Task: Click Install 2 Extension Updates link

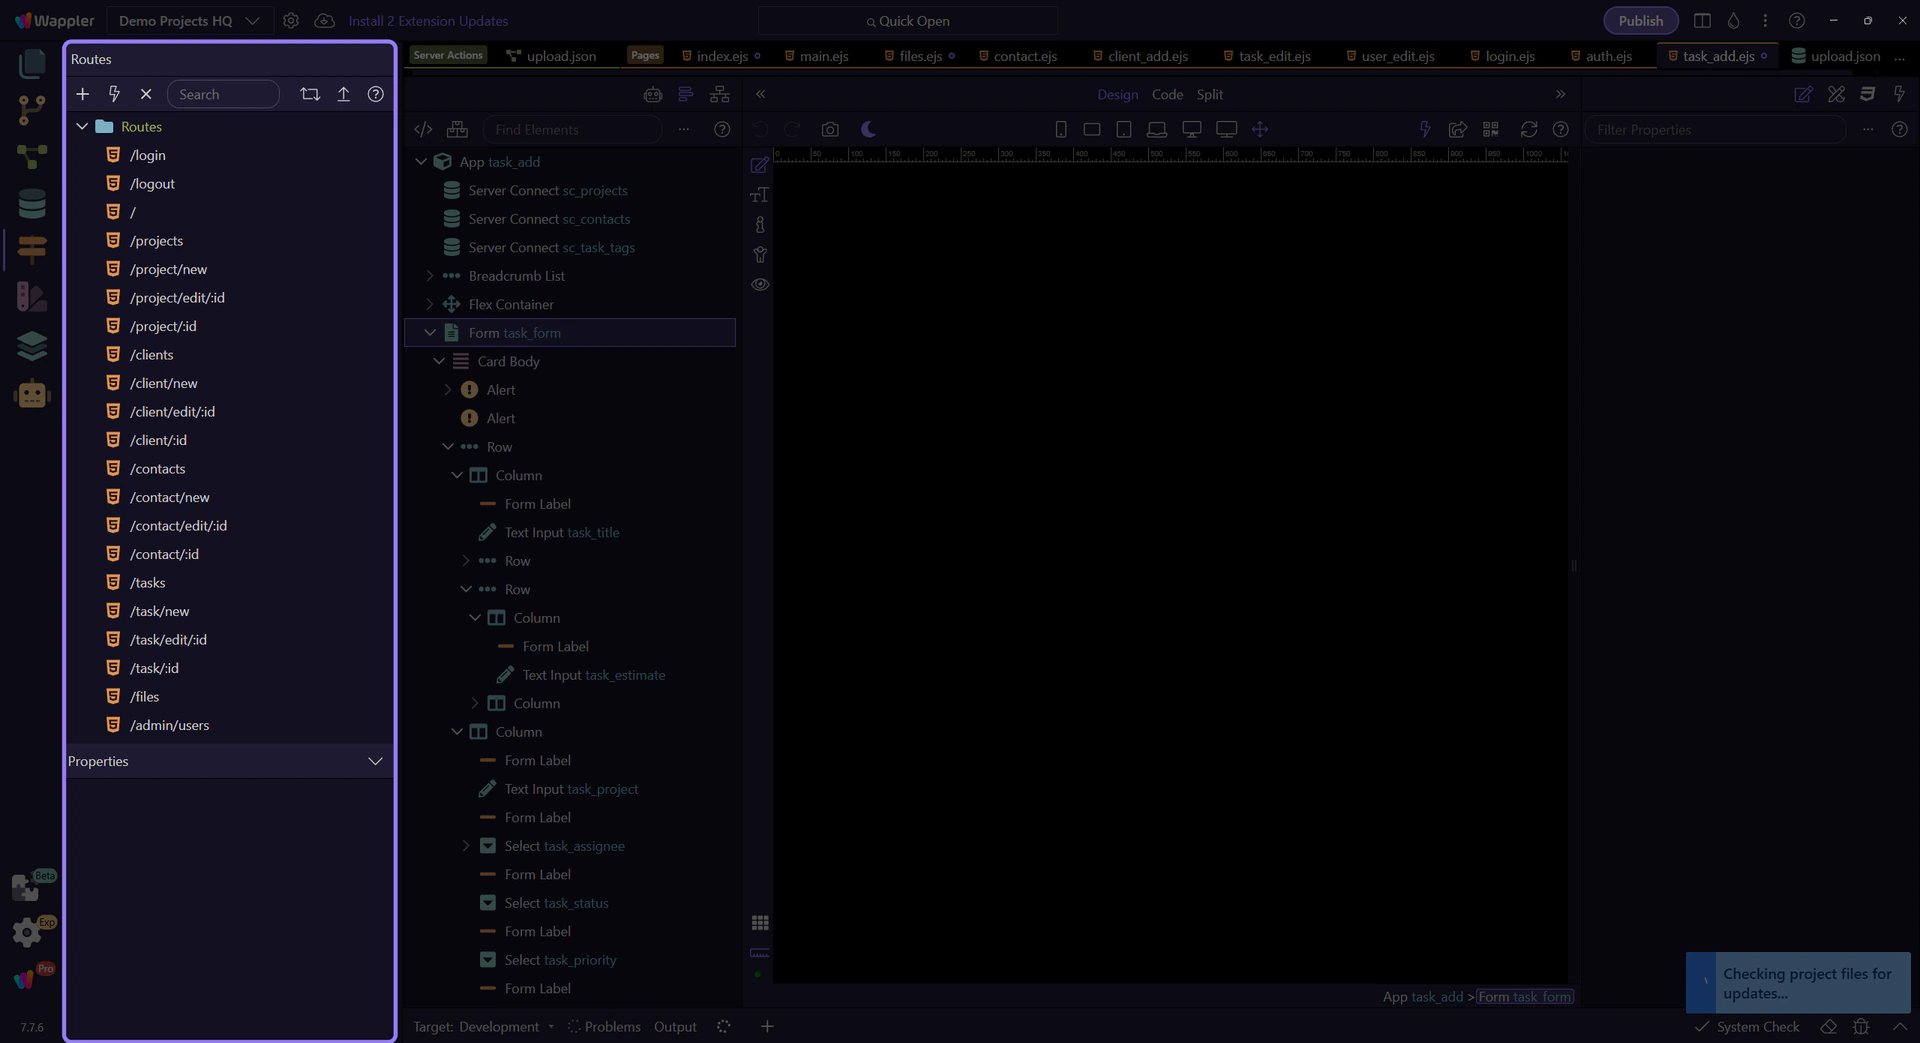Action: pyautogui.click(x=428, y=21)
